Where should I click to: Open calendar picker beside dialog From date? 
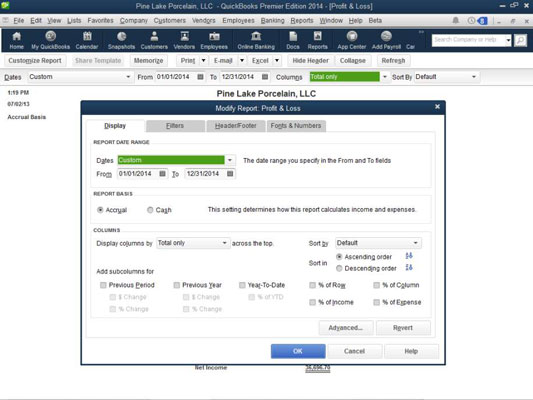tap(162, 174)
